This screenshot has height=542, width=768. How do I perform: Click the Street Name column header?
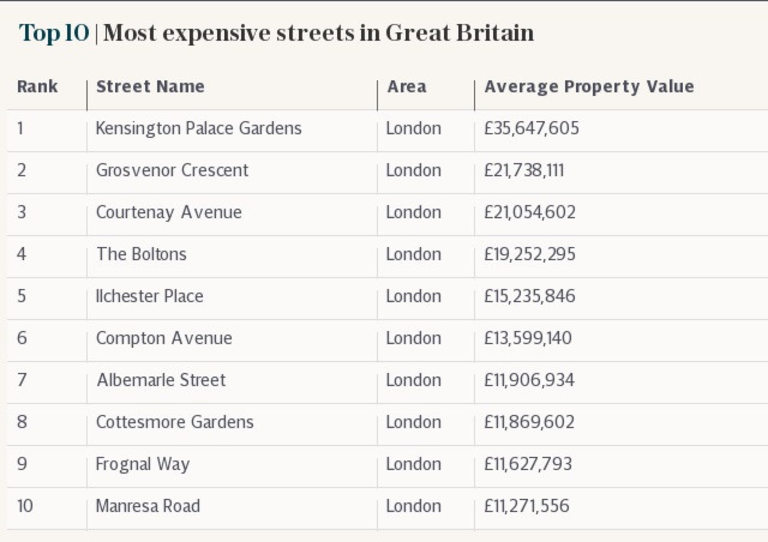tap(150, 87)
